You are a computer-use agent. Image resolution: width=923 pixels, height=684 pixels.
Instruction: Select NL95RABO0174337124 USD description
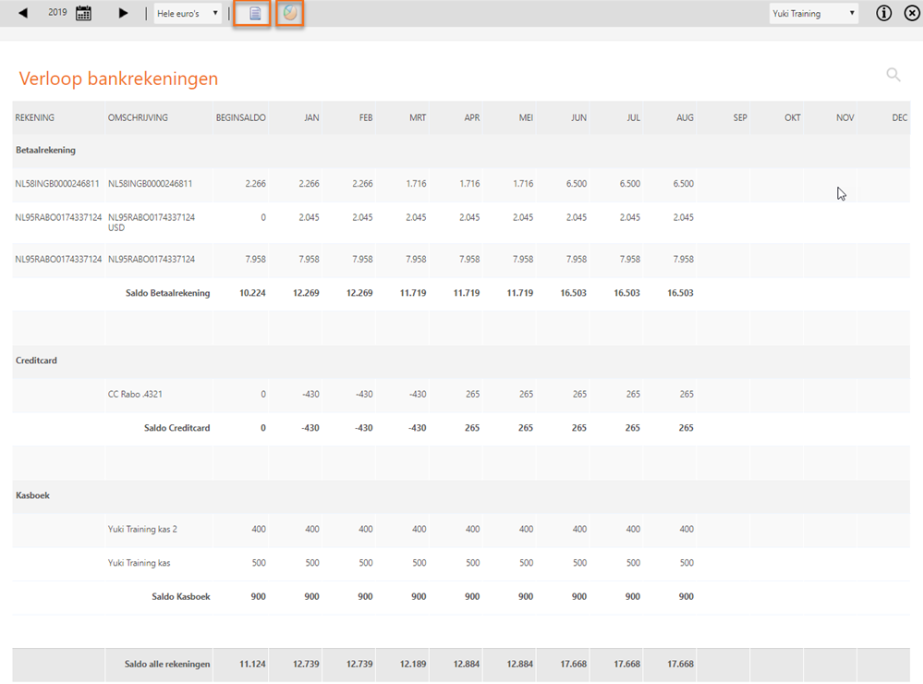coord(151,223)
